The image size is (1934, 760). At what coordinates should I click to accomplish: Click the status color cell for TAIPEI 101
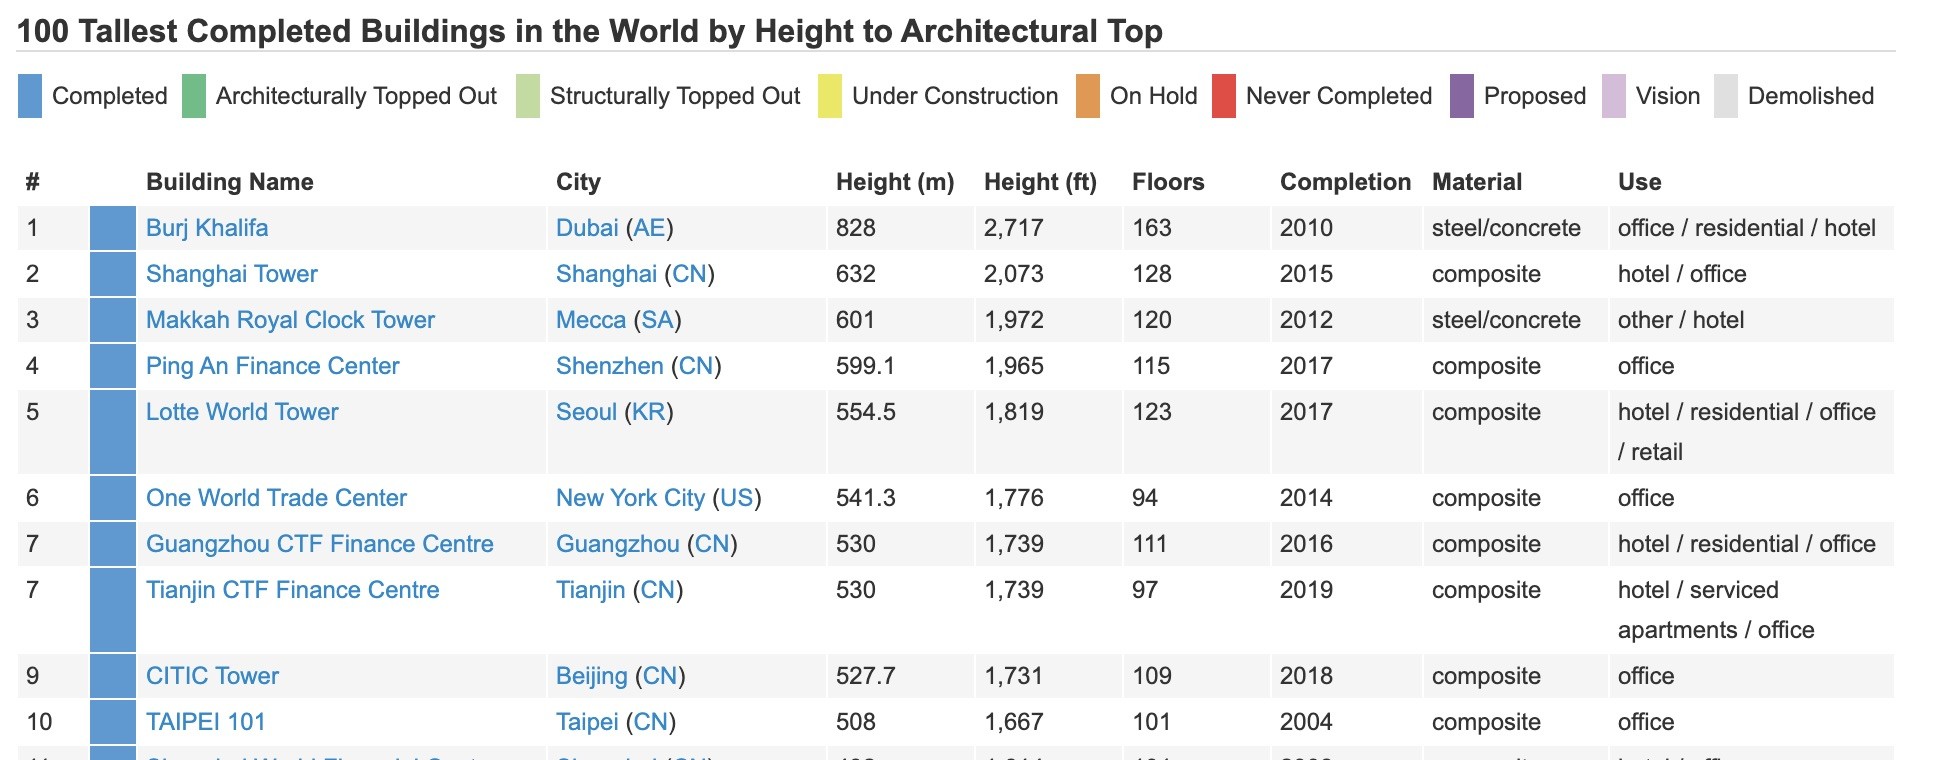(x=113, y=722)
